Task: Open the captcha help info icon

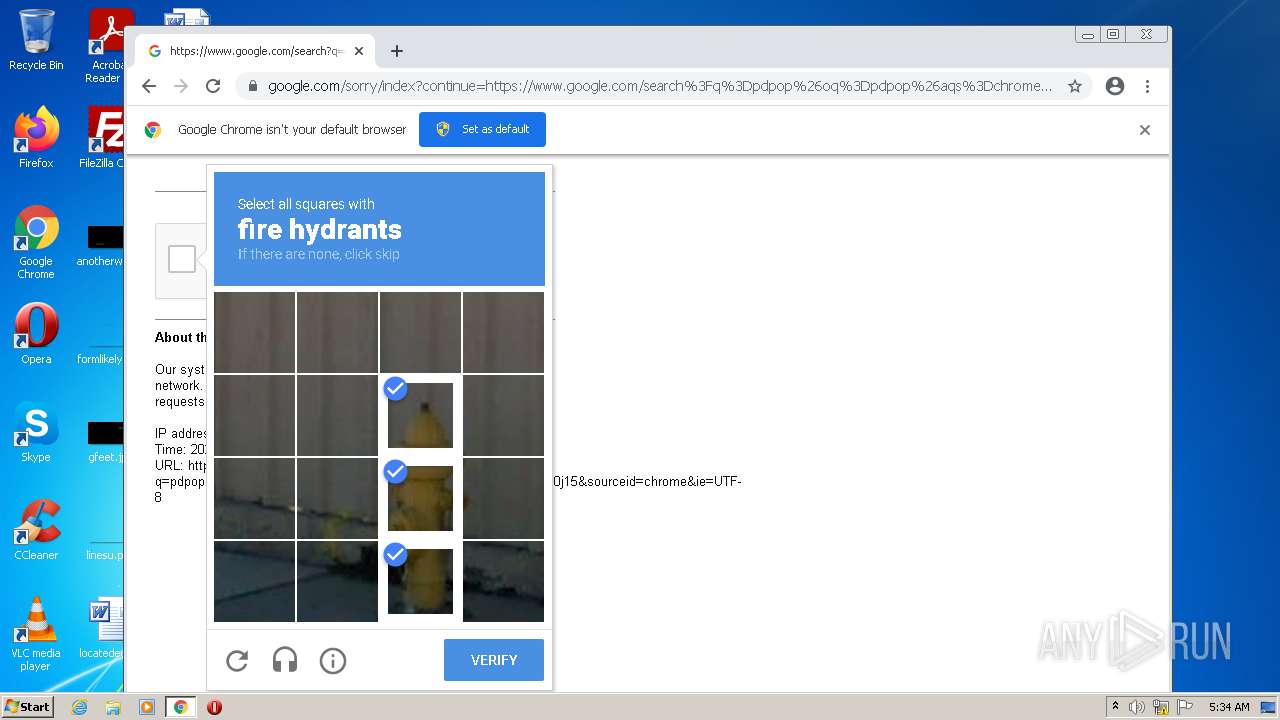Action: click(x=333, y=660)
